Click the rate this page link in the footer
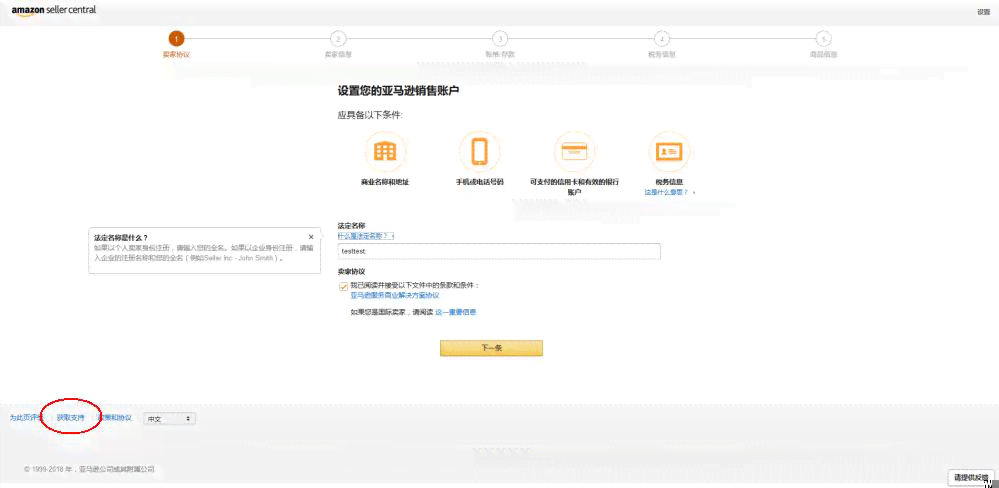The width and height of the screenshot is (999, 488). point(26,418)
